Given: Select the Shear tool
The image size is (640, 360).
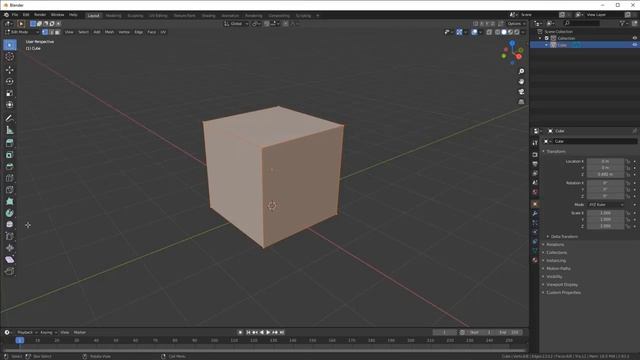Looking at the screenshot, I should [x=10, y=260].
